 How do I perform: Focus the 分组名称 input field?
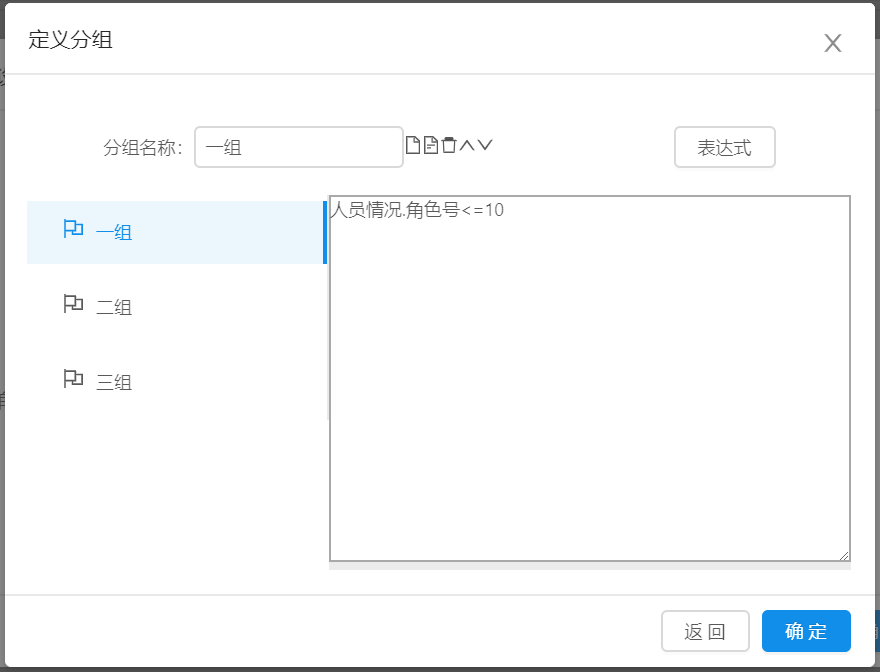(298, 148)
